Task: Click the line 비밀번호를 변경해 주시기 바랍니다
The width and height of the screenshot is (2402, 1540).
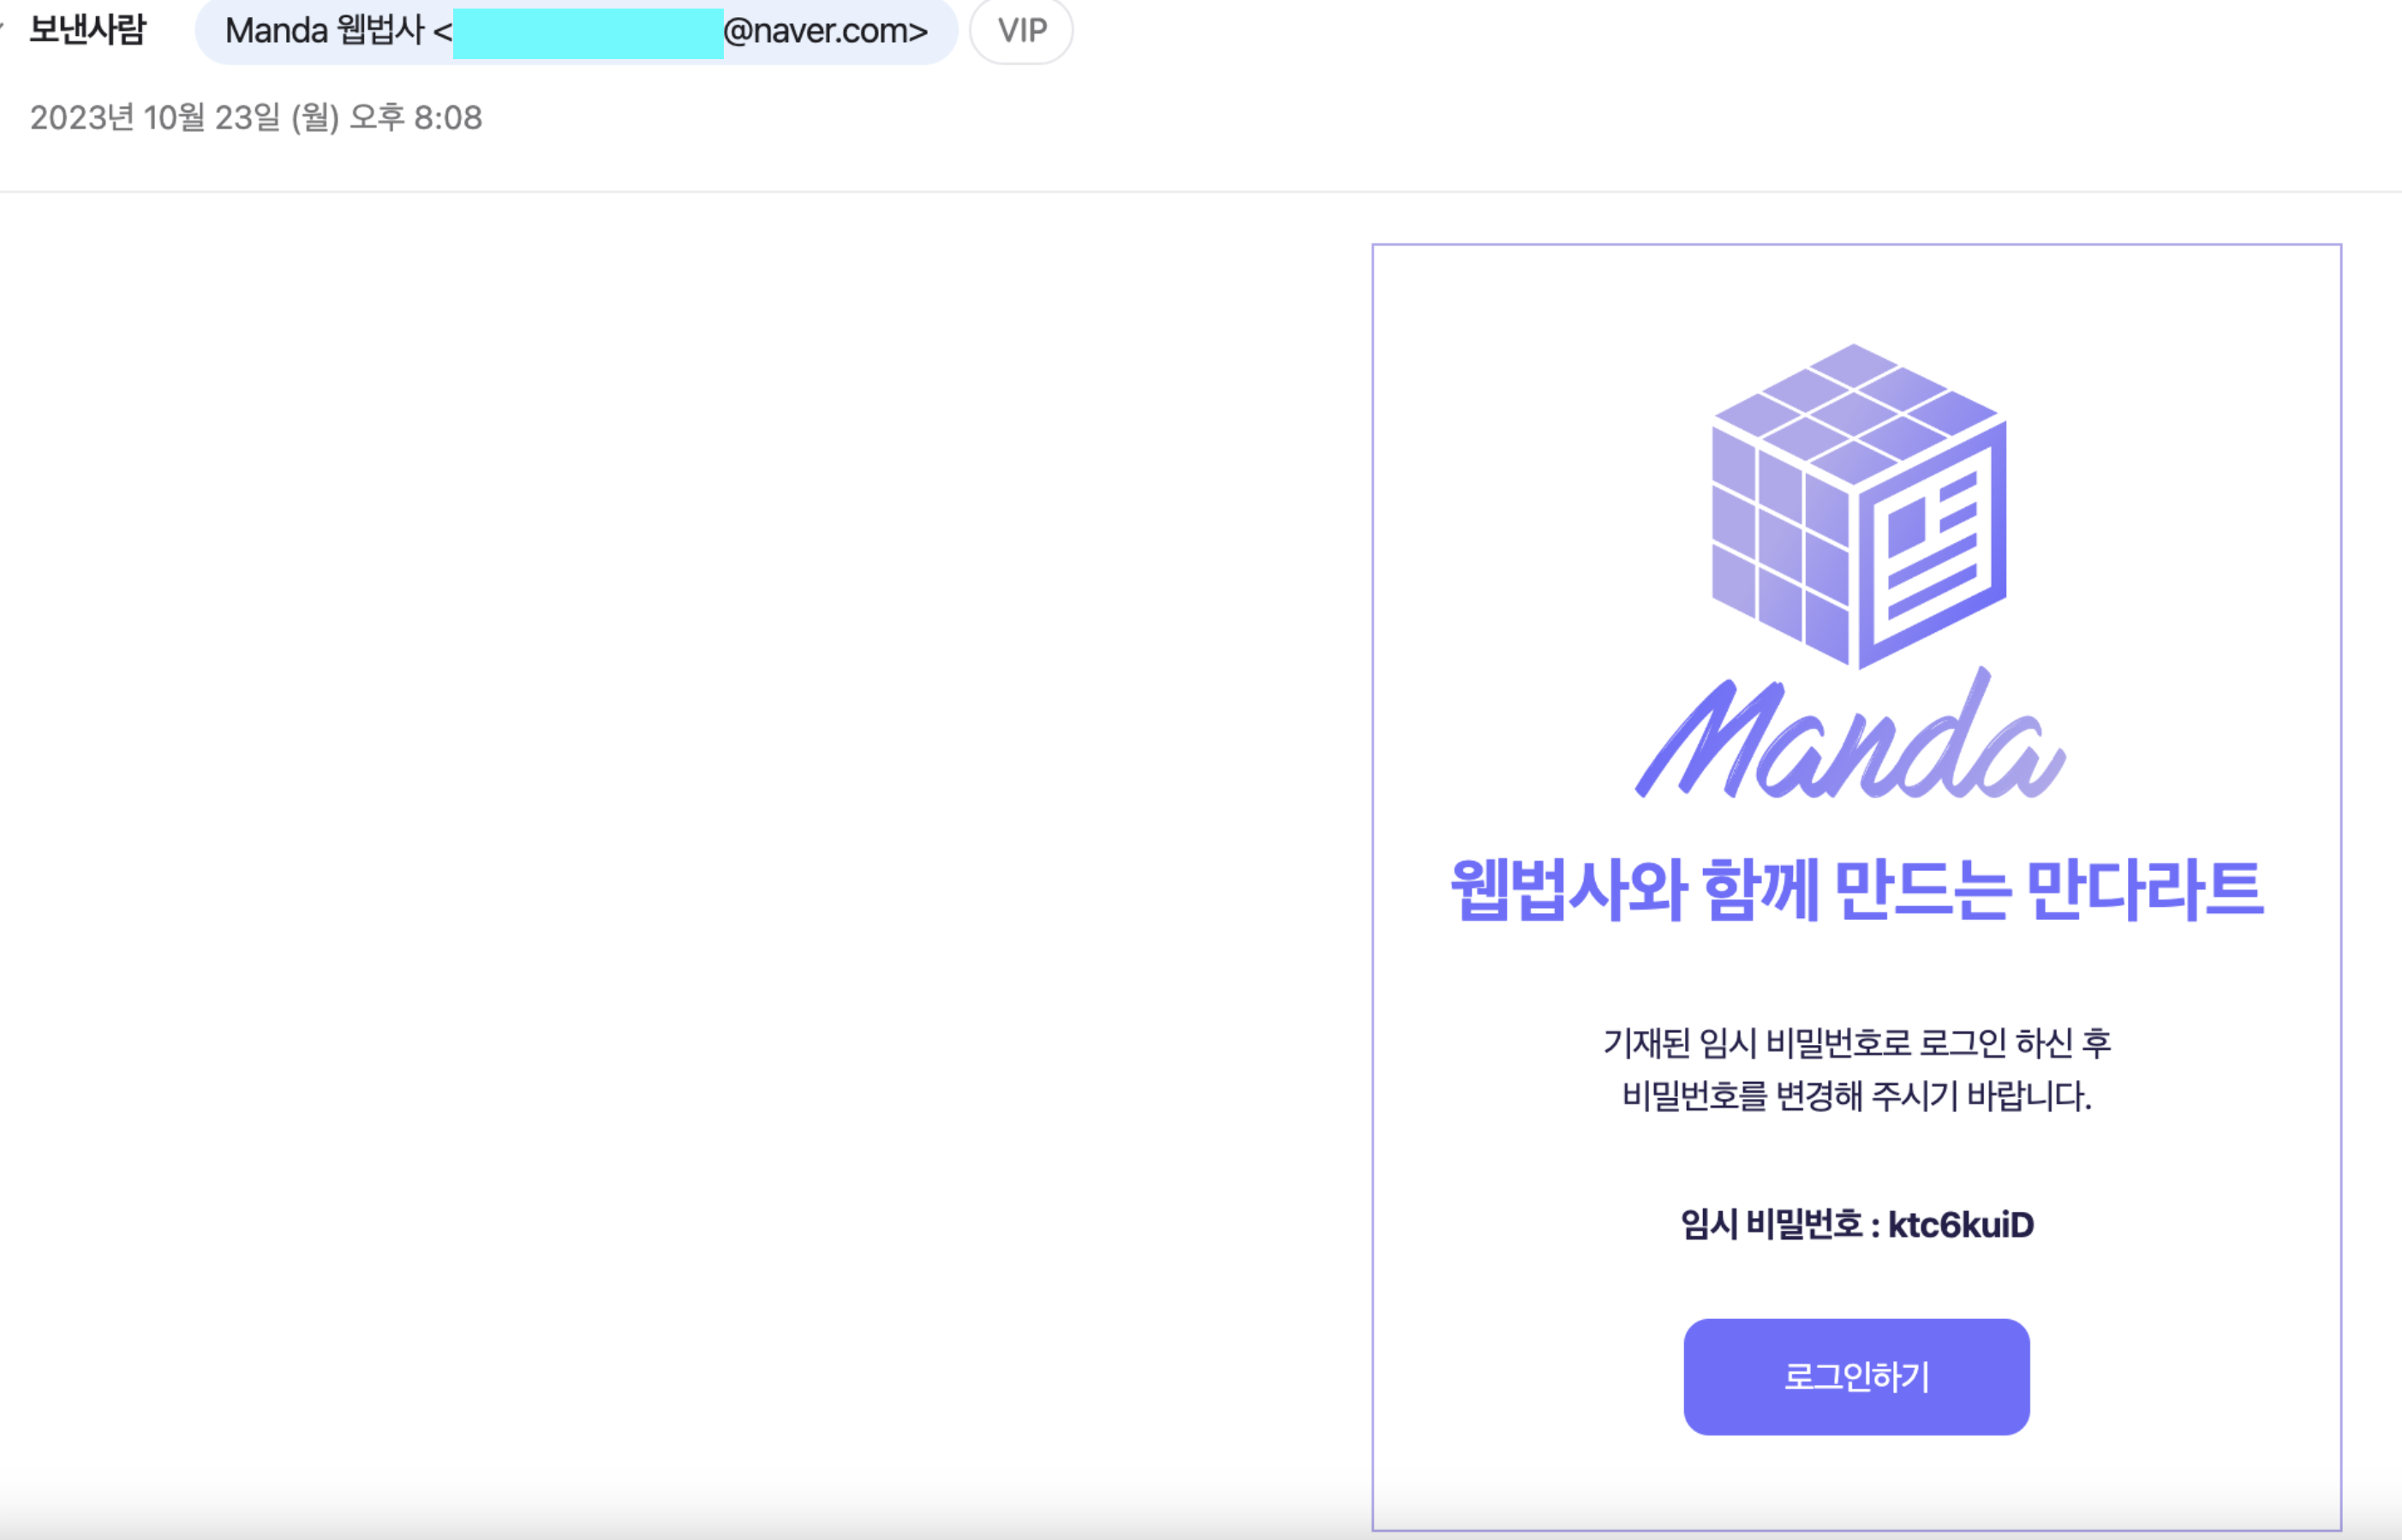Action: tap(1856, 1096)
